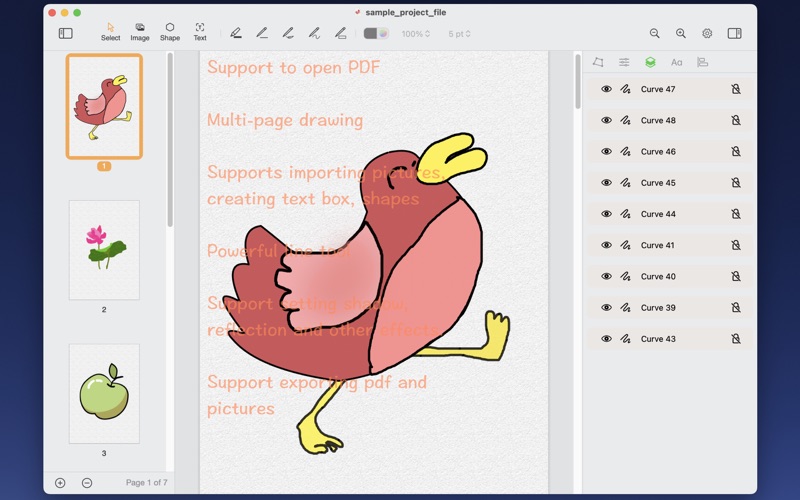Open the lotus flower page 2 thumbnail
The height and width of the screenshot is (500, 800).
tap(104, 250)
